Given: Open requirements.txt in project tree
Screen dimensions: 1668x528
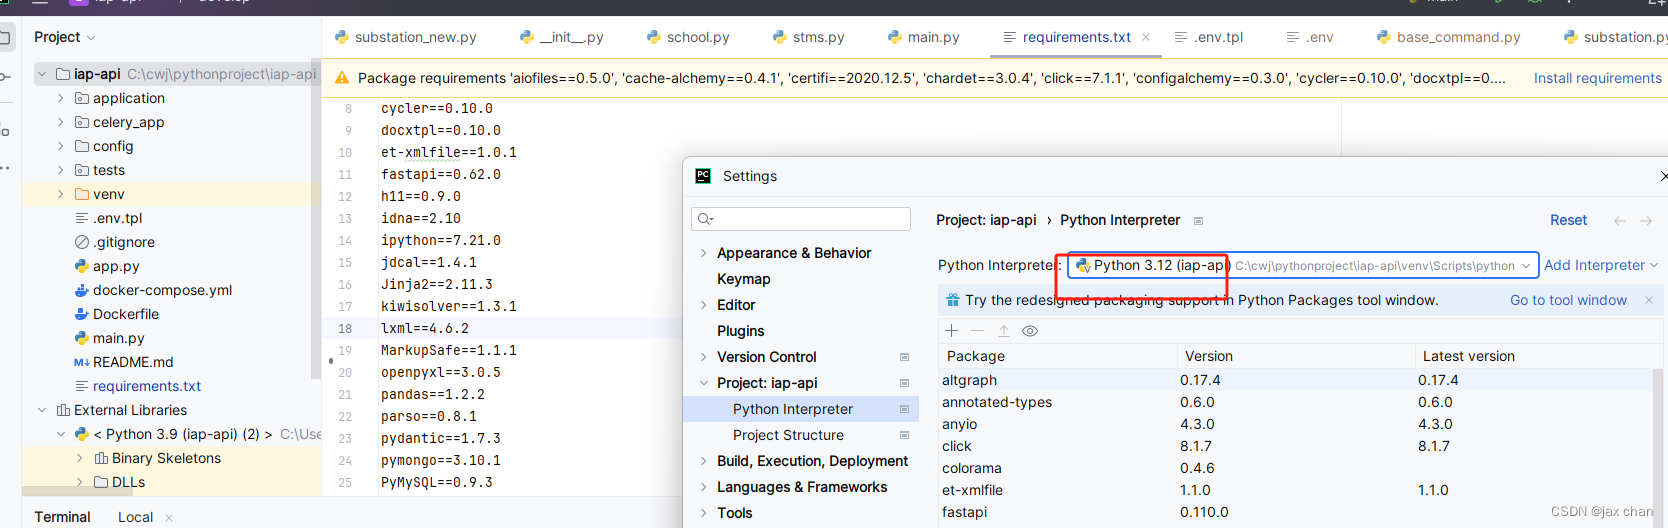Looking at the screenshot, I should click(147, 386).
